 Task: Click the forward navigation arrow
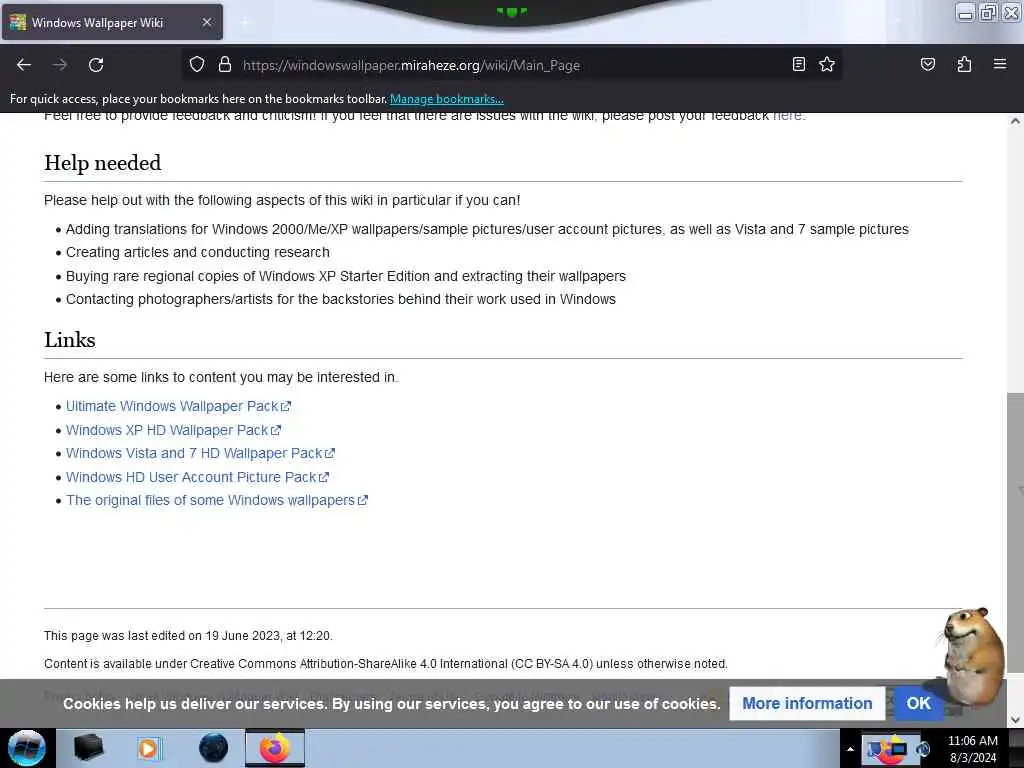60,65
